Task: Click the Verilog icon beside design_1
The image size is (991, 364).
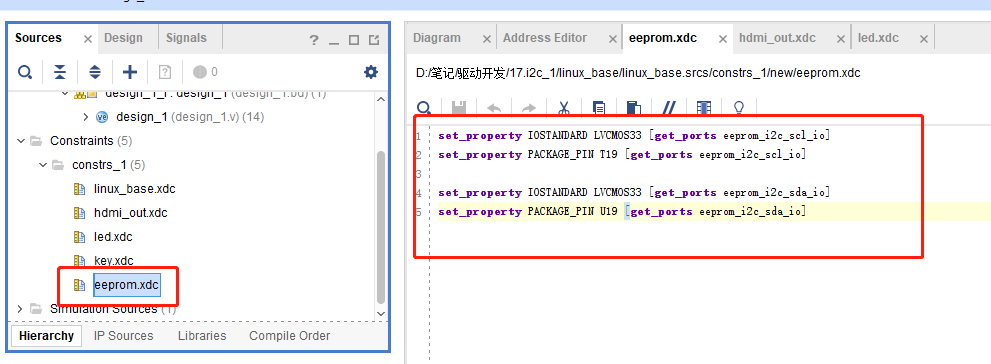Action: pyautogui.click(x=102, y=117)
